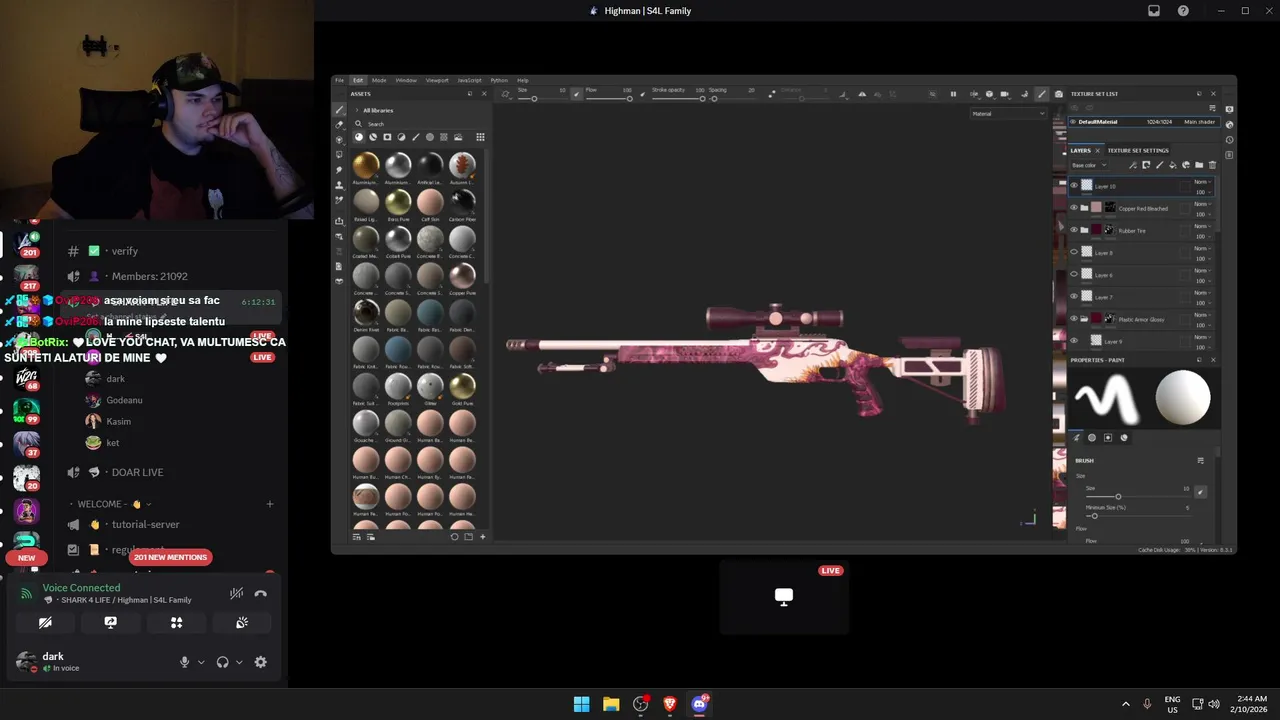Open the File menu
The height and width of the screenshot is (720, 1280).
(339, 80)
